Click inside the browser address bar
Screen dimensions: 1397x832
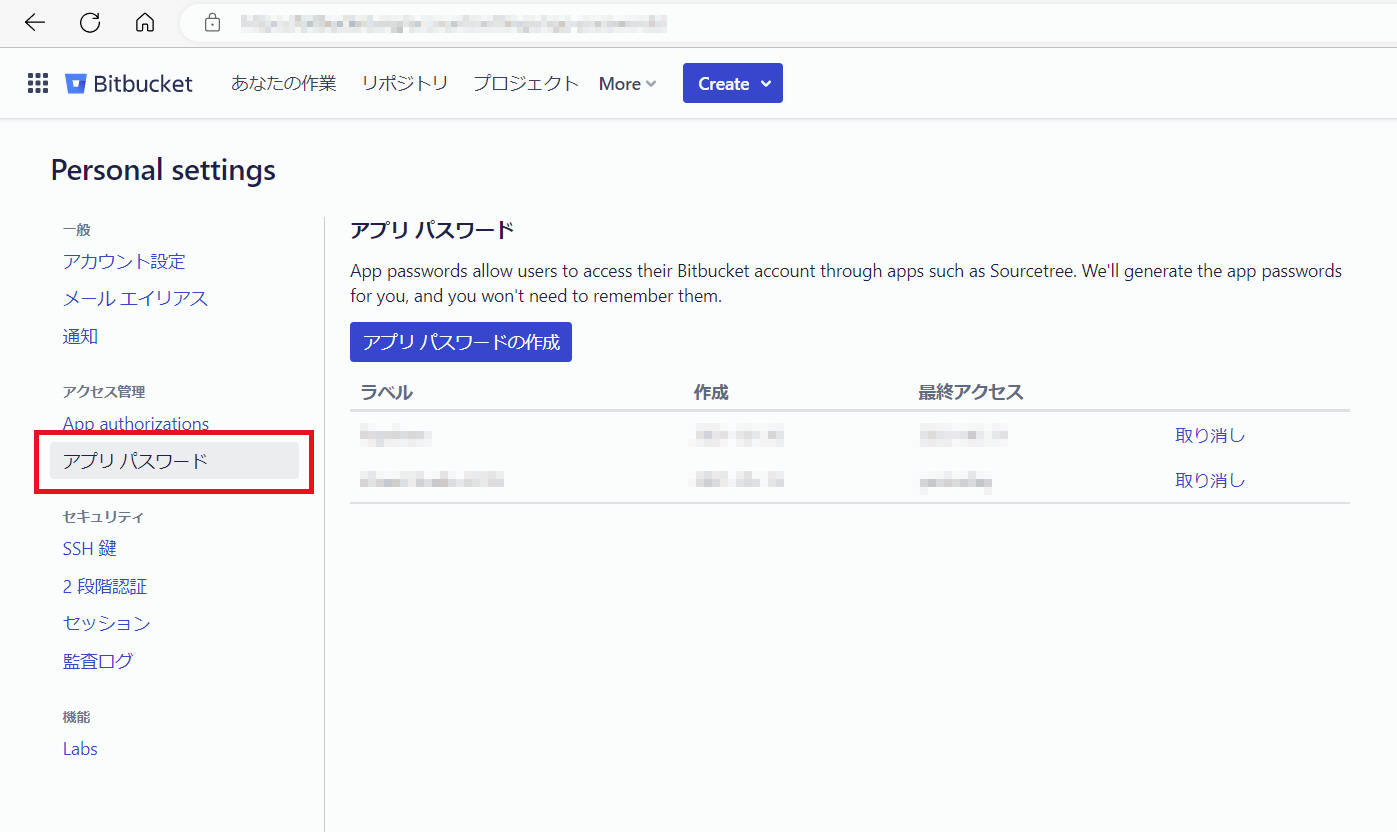point(450,22)
